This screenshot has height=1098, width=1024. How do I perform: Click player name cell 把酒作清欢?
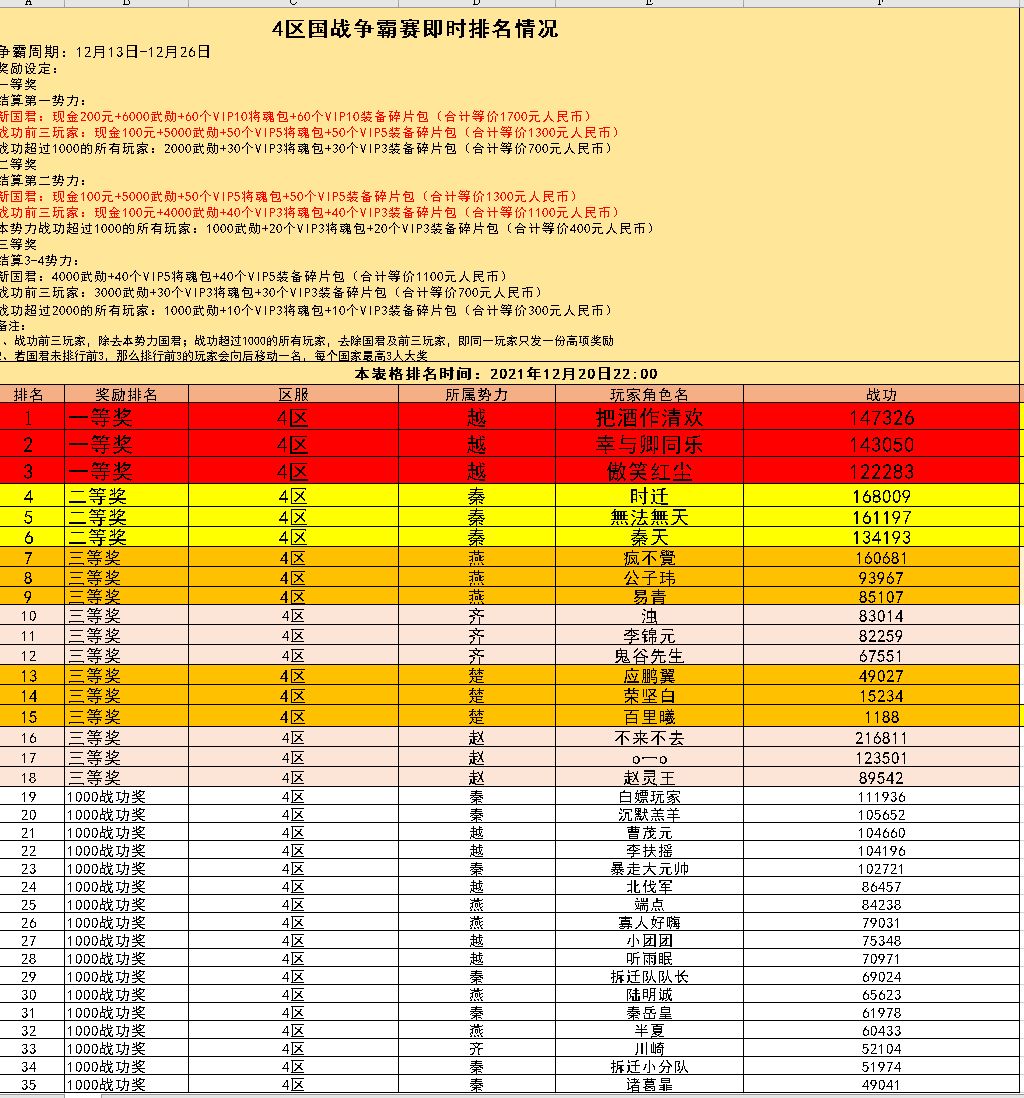pos(649,417)
